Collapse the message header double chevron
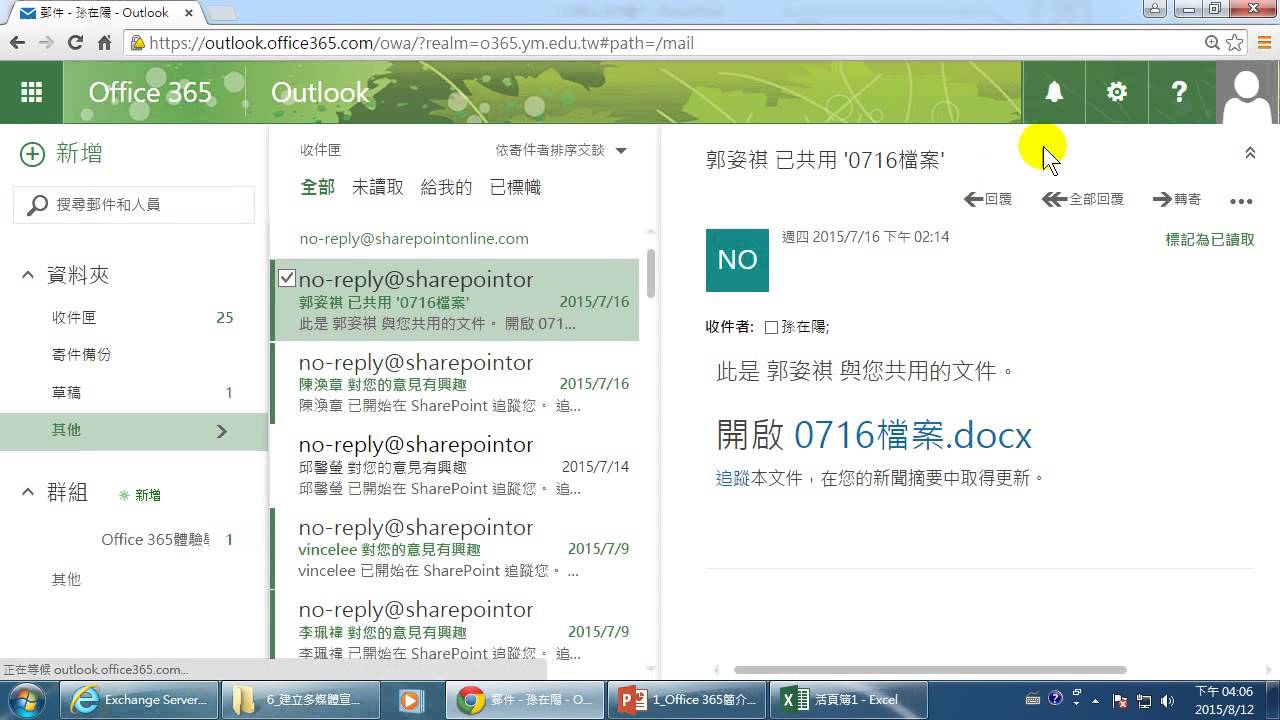This screenshot has width=1280, height=720. [1249, 153]
